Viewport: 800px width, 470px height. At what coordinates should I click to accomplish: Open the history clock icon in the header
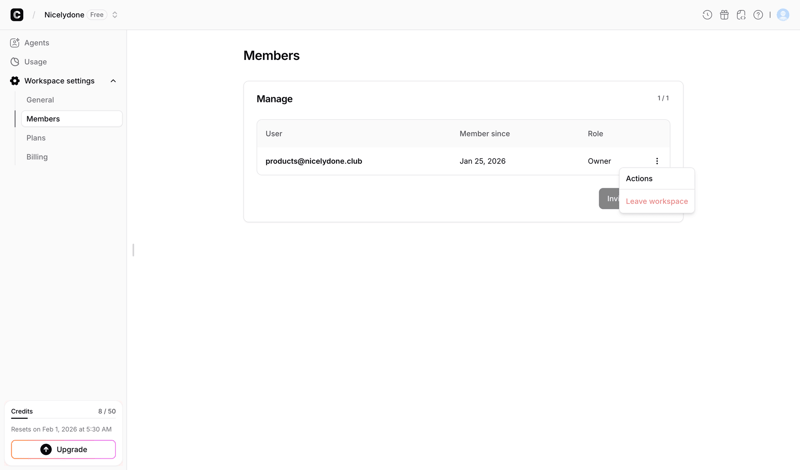(707, 15)
